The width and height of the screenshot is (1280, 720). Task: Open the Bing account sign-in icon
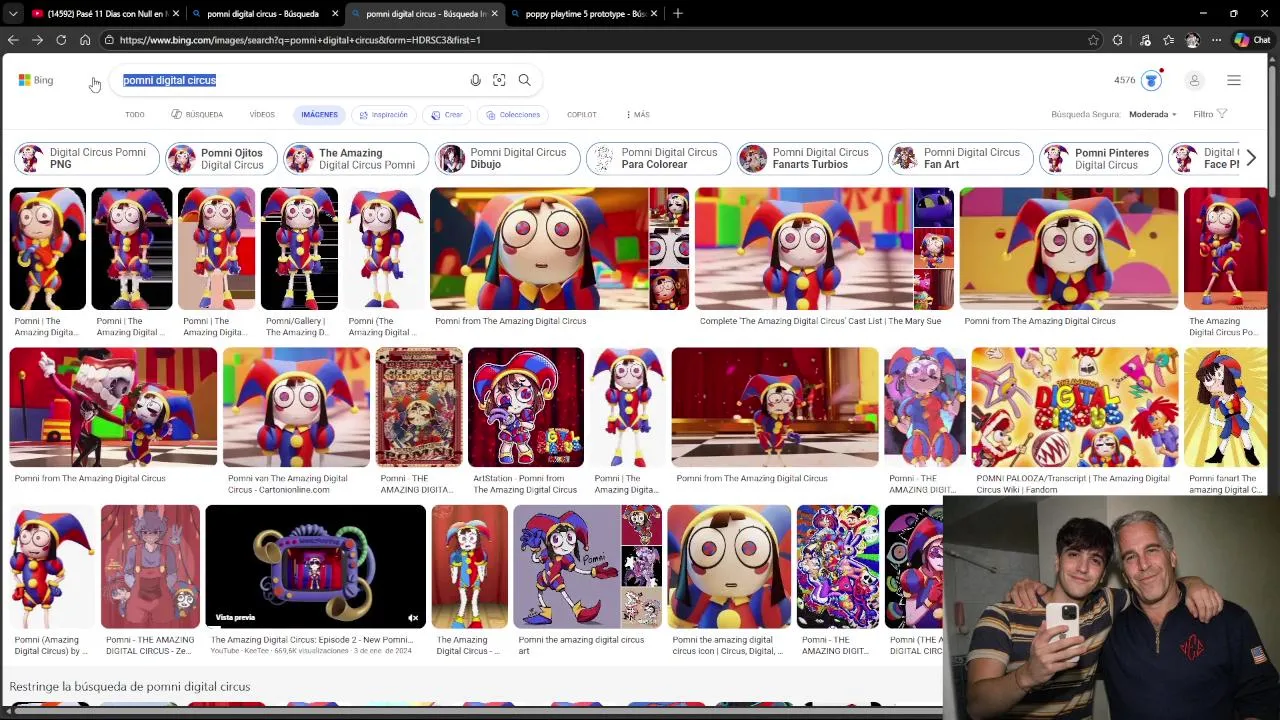pos(1194,80)
